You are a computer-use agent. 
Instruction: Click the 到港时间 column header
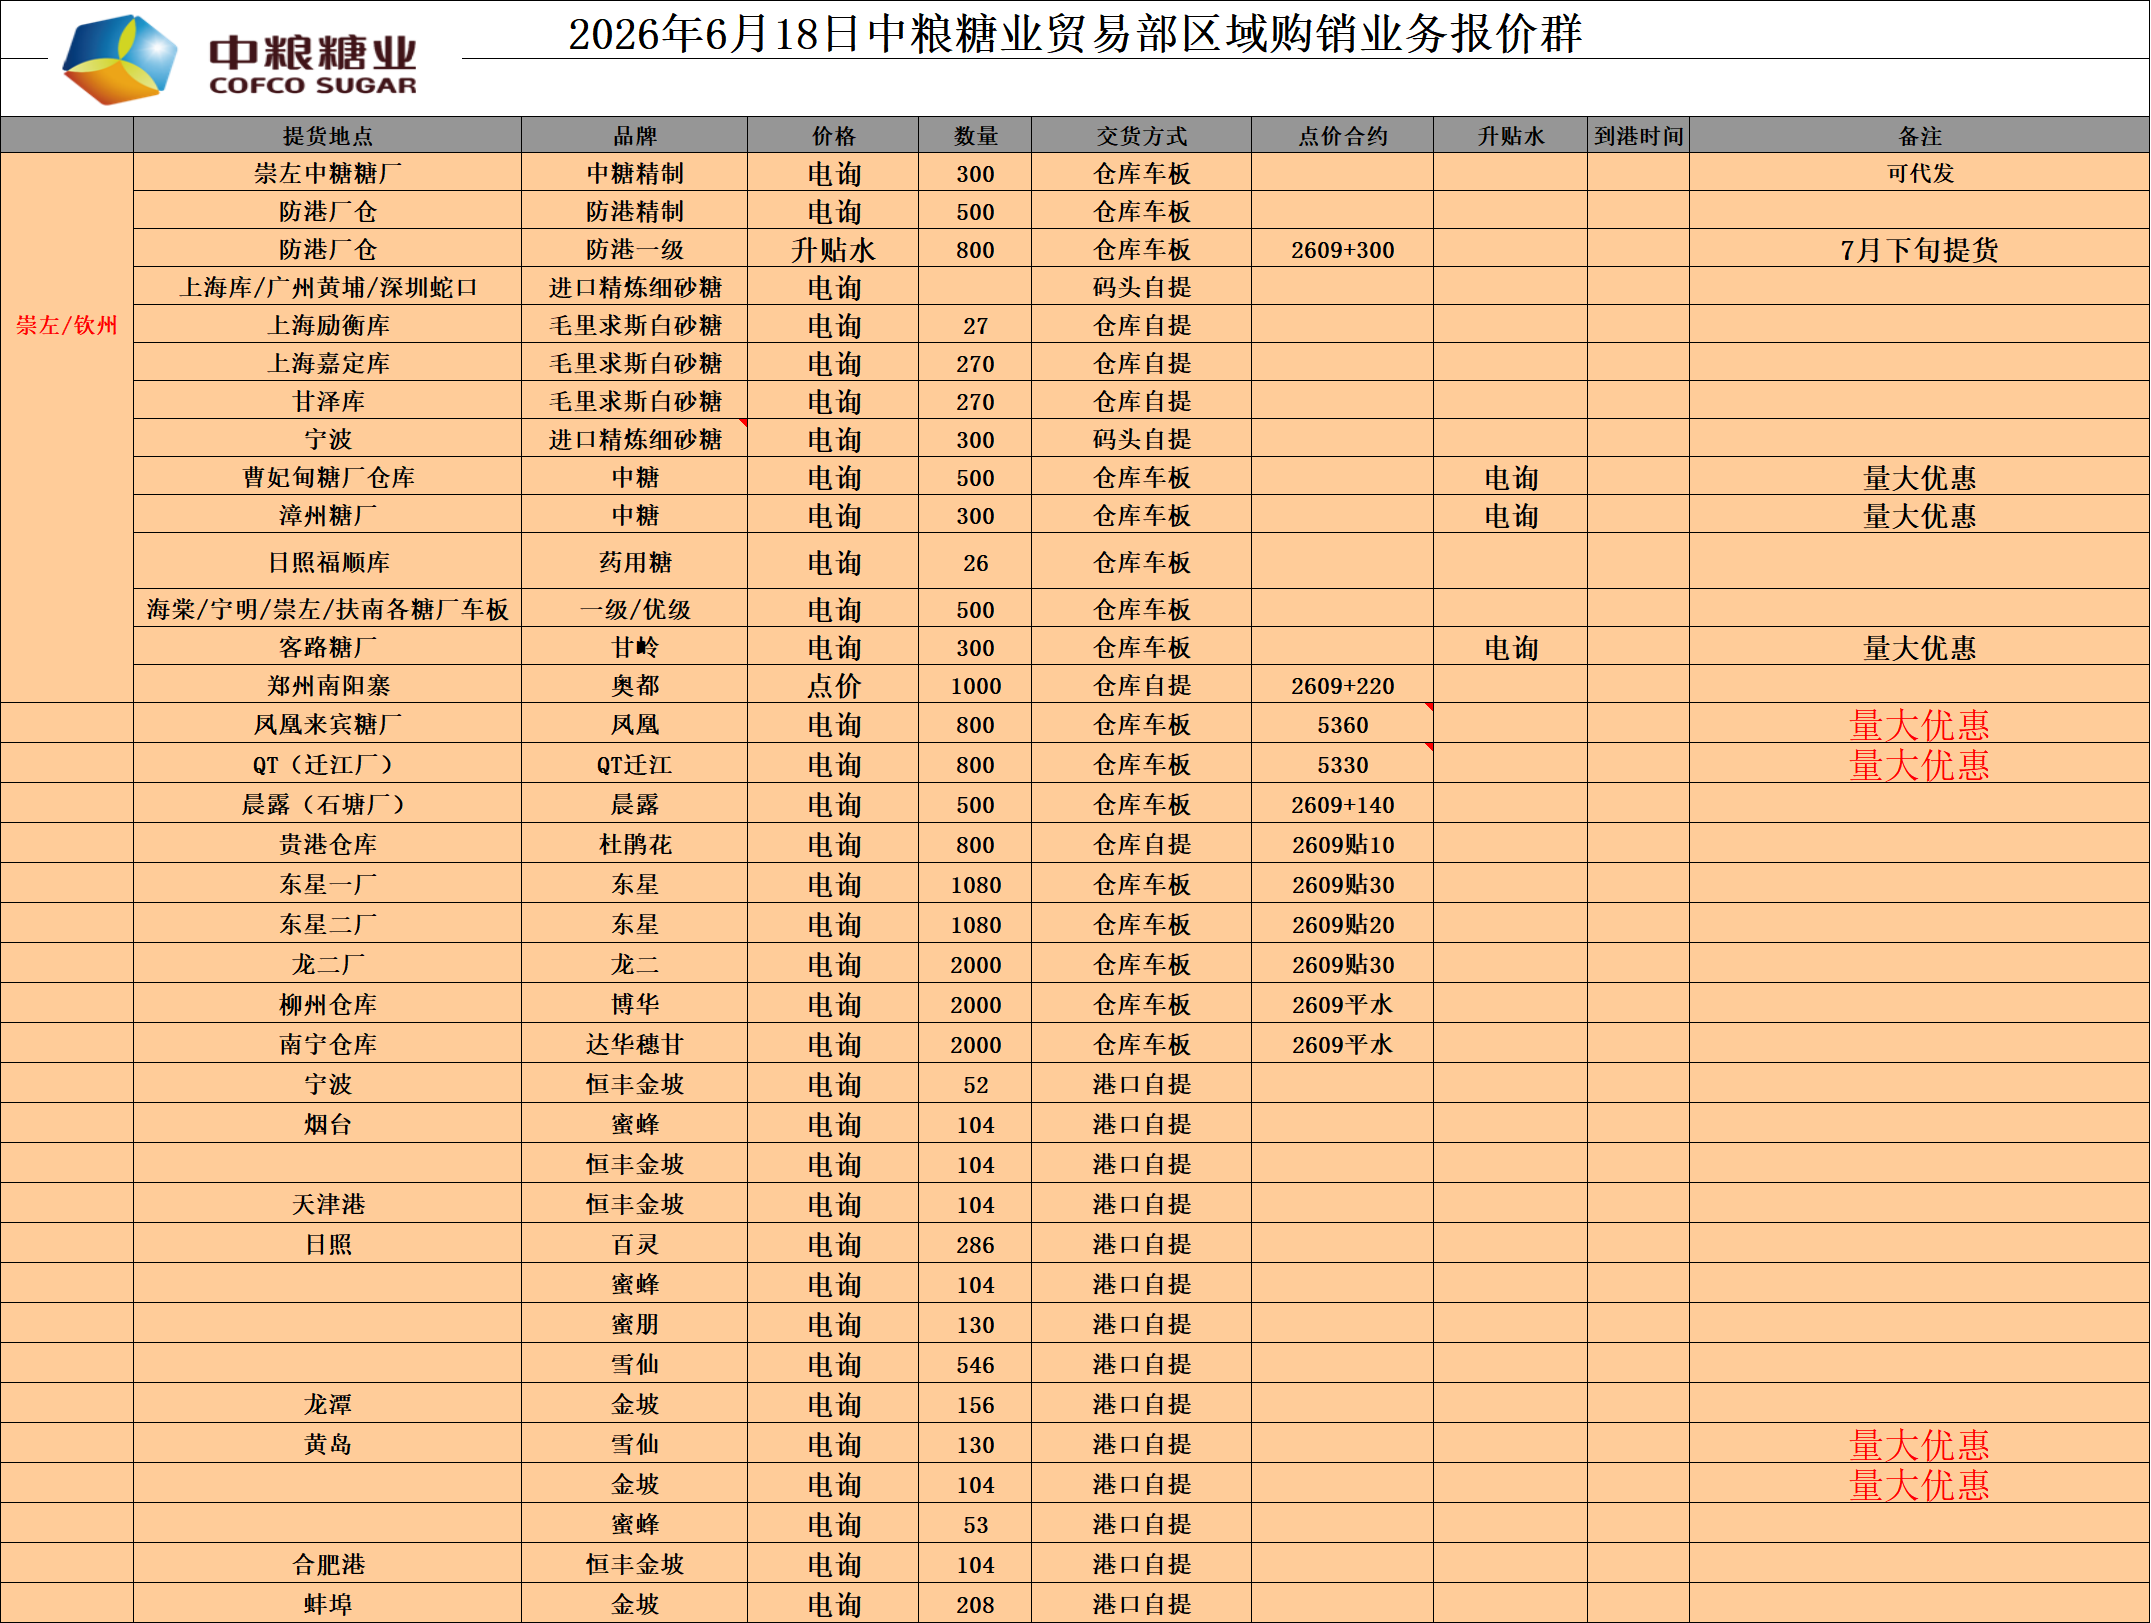tap(1639, 135)
